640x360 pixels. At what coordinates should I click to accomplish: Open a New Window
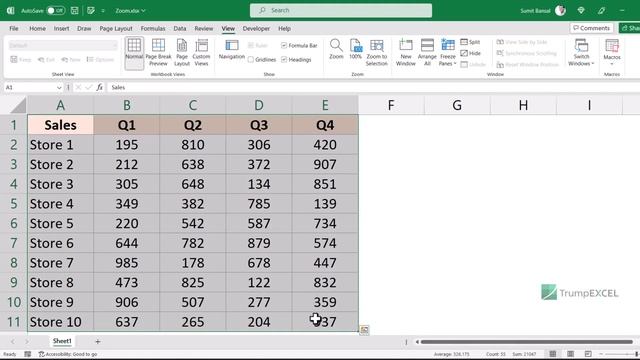pyautogui.click(x=405, y=52)
